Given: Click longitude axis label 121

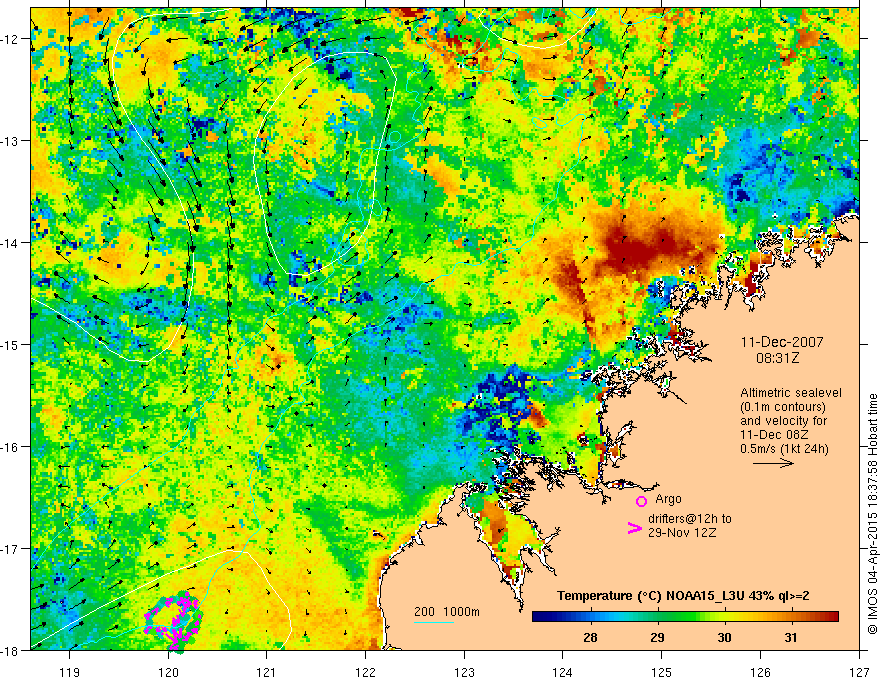Looking at the screenshot, I should click(x=267, y=672).
